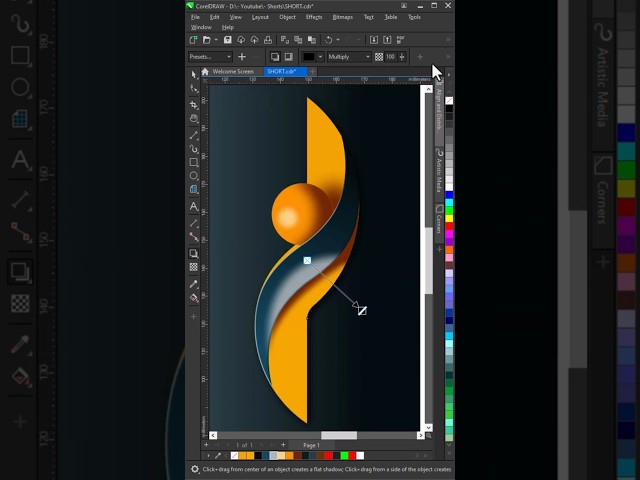
Task: Open the Presets dropdown
Action: [x=210, y=57]
